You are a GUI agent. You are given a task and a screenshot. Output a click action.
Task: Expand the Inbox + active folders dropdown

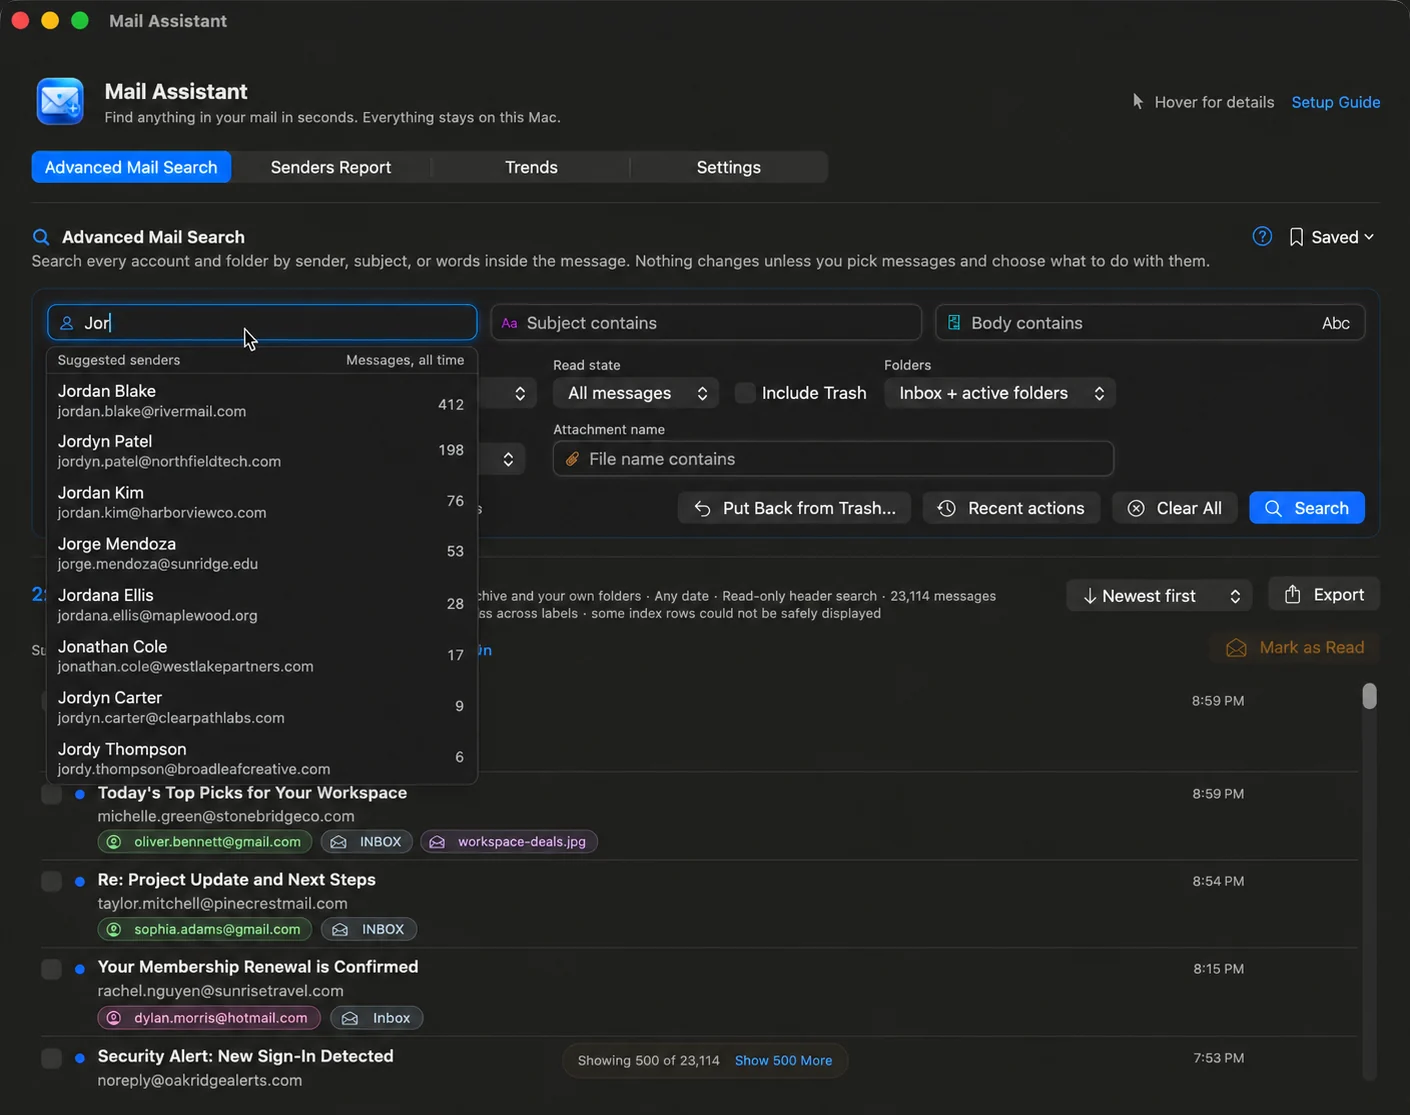pos(999,393)
